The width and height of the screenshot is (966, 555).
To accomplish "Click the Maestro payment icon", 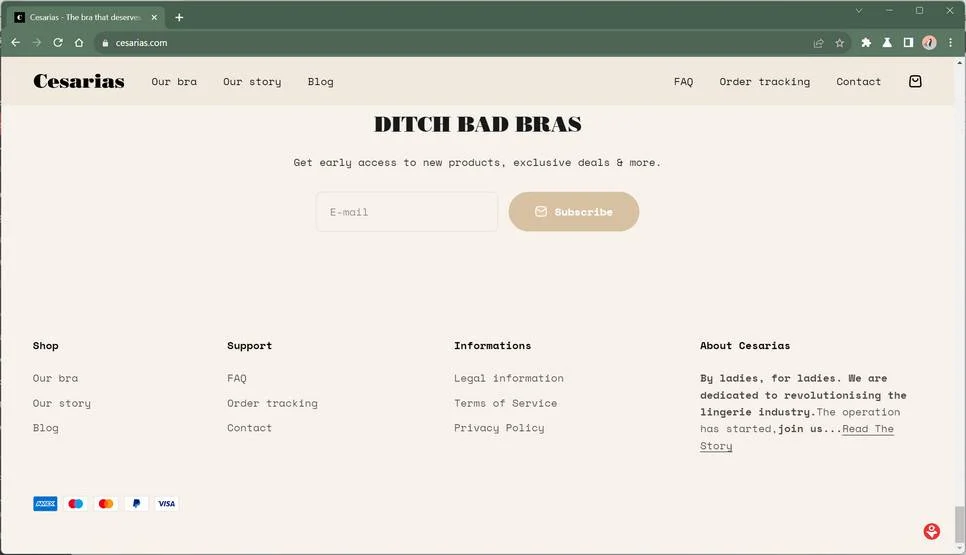I will coord(76,504).
